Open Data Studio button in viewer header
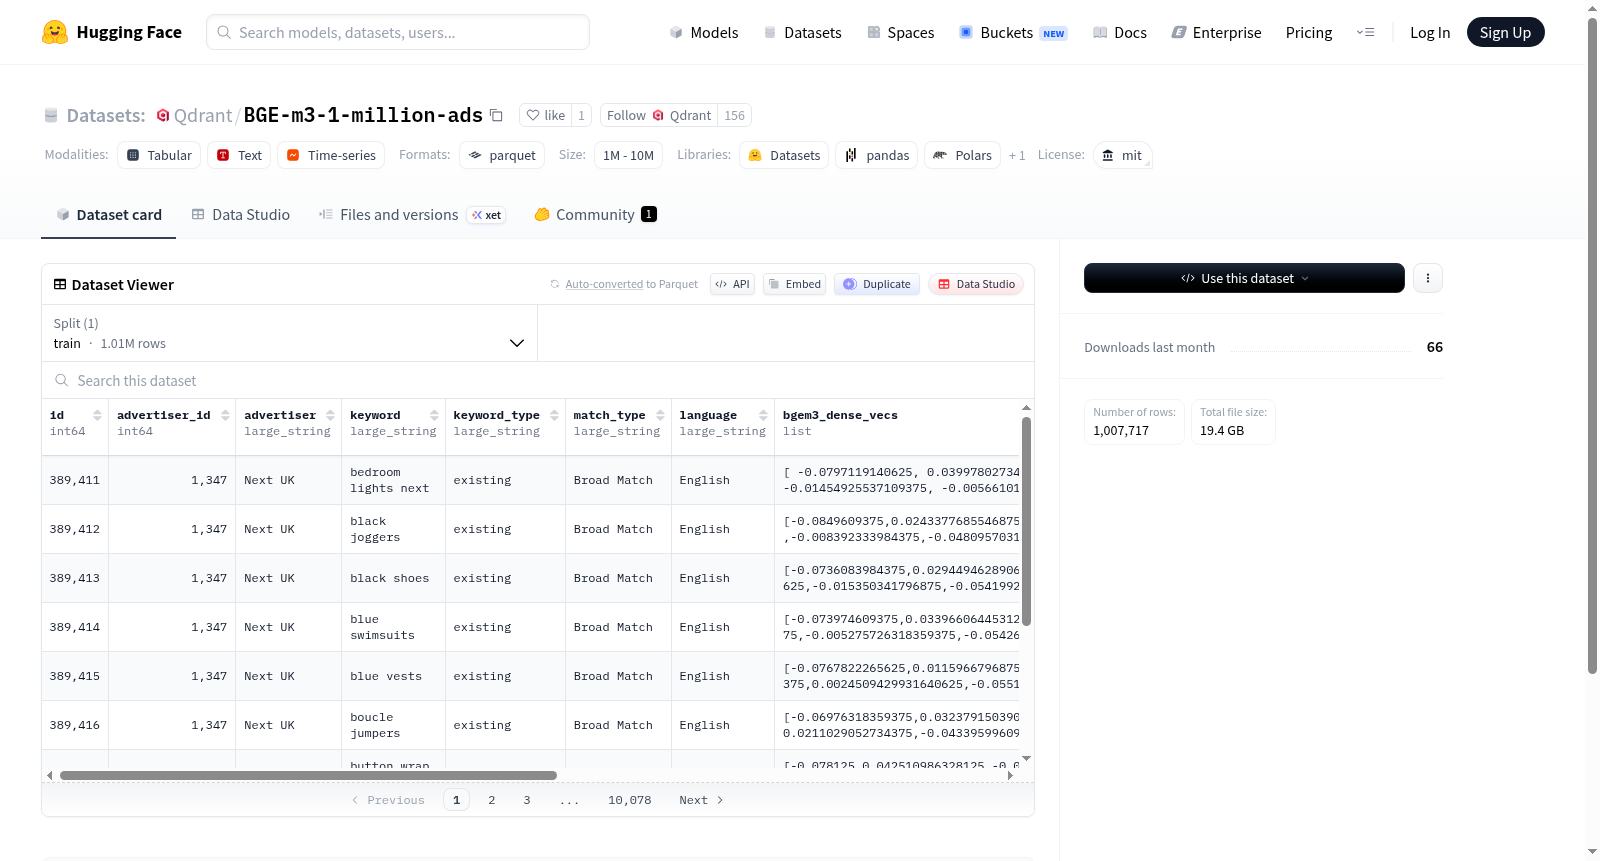The height and width of the screenshot is (861, 1600). [976, 284]
